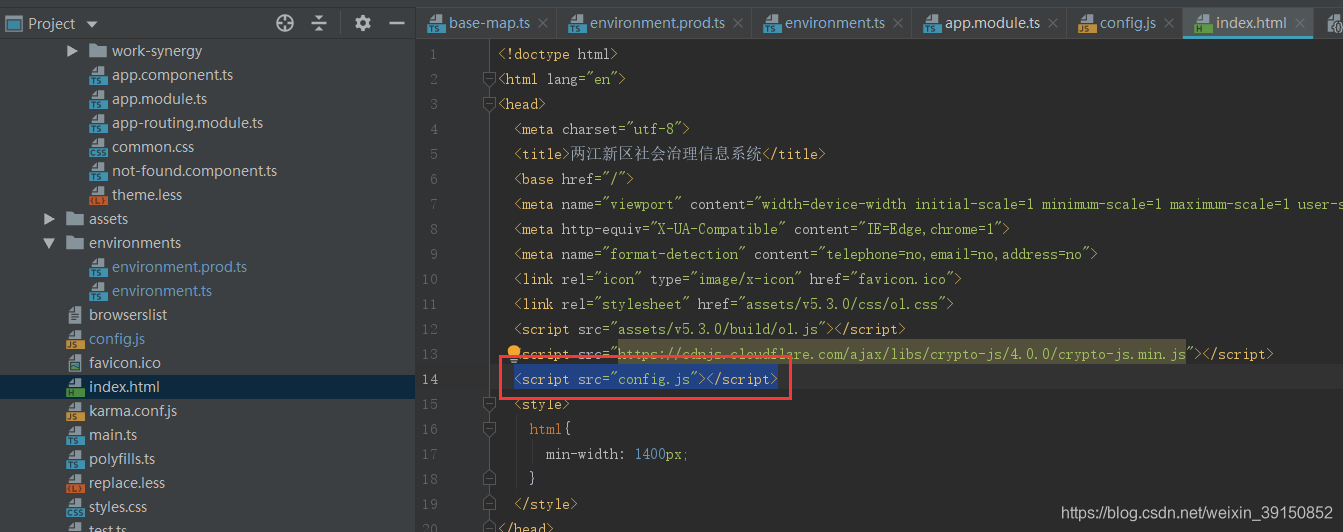
Task: Close the base-map.ts tab
Action: 543,24
